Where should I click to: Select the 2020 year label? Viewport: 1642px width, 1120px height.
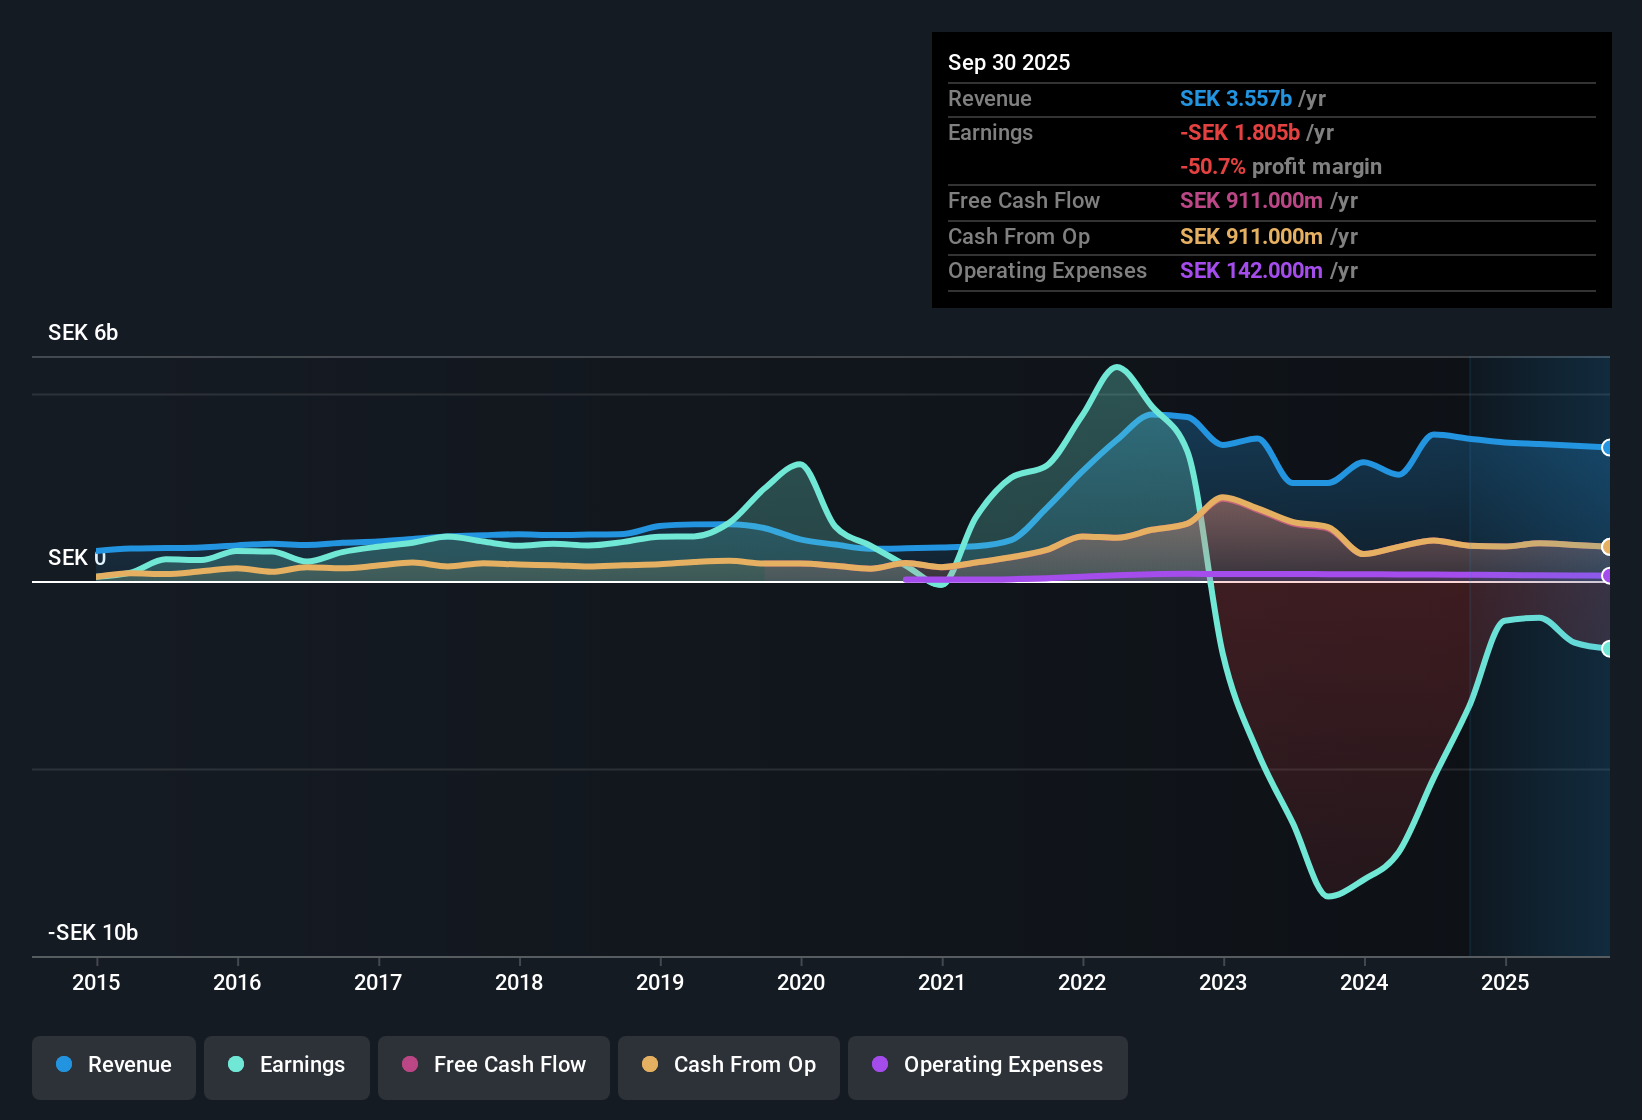[801, 983]
